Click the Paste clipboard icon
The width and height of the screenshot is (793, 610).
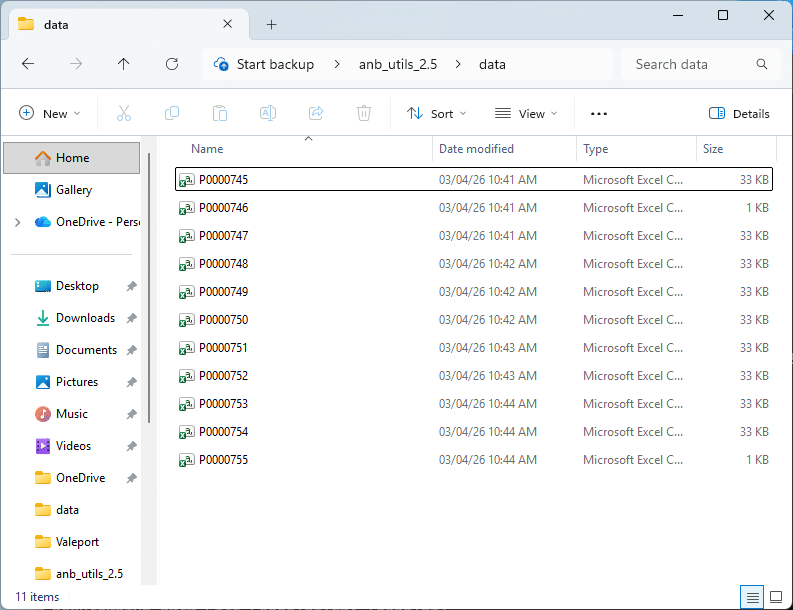click(220, 113)
